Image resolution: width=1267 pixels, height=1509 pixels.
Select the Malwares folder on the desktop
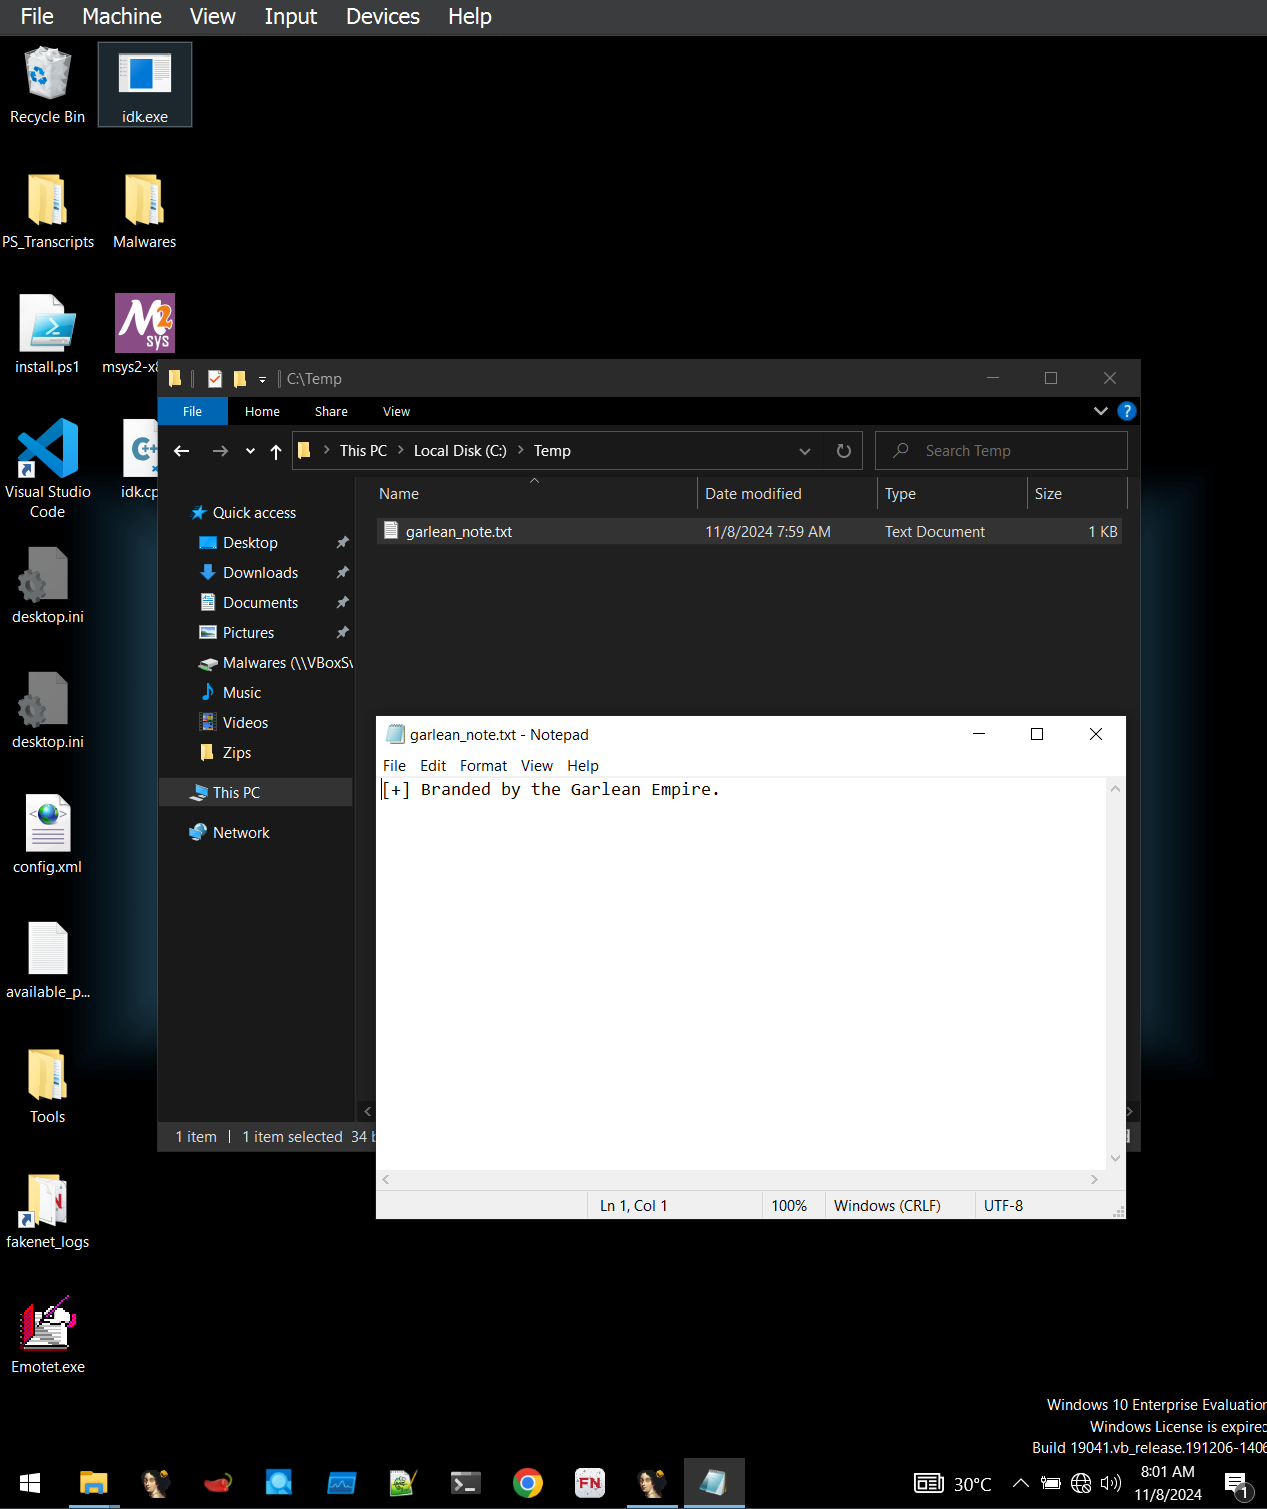click(x=144, y=211)
